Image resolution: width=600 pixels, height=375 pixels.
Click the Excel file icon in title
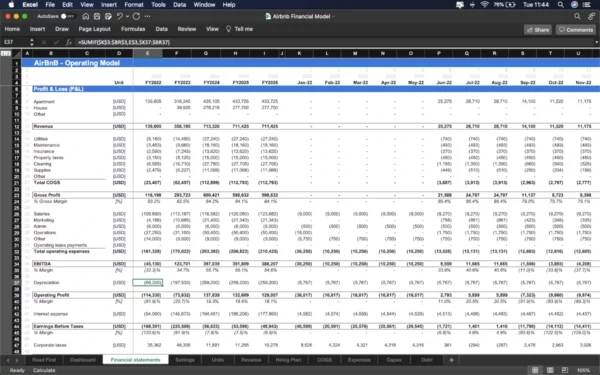click(x=268, y=16)
